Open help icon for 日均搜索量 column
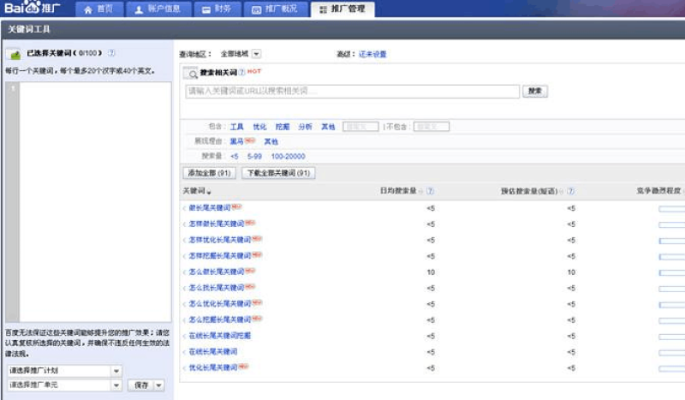Image resolution: width=685 pixels, height=400 pixels. (x=430, y=191)
